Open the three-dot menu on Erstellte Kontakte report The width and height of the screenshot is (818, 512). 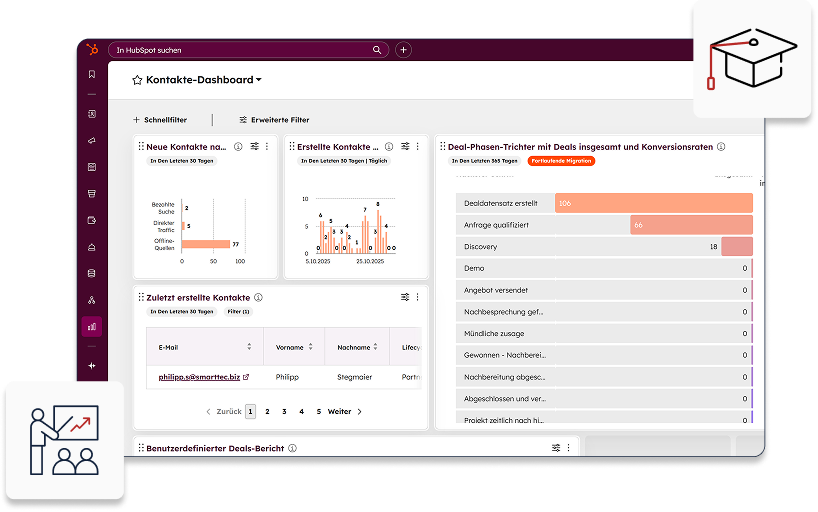coord(417,146)
